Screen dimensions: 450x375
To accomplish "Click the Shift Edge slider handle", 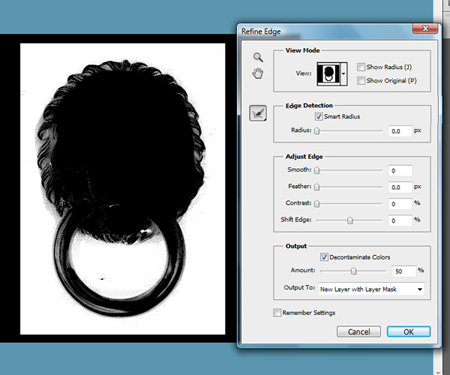I will pyautogui.click(x=350, y=220).
